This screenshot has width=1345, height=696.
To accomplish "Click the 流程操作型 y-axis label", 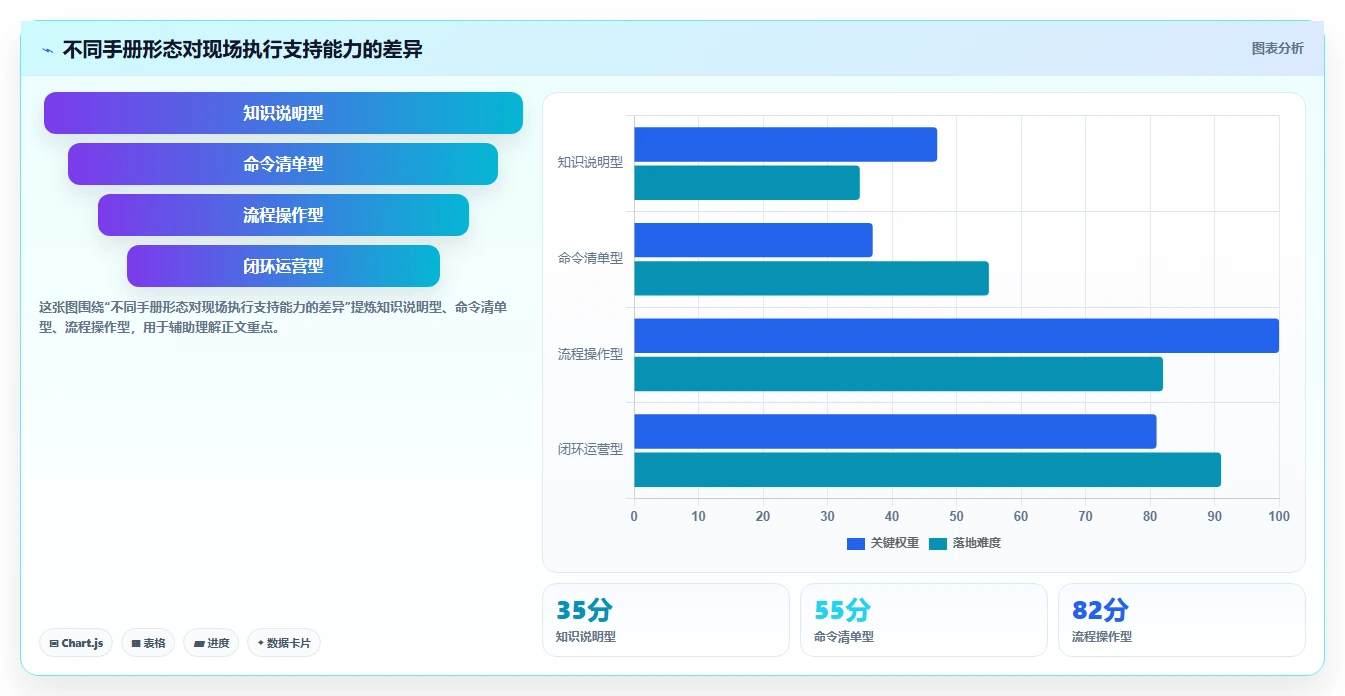I will tap(590, 354).
